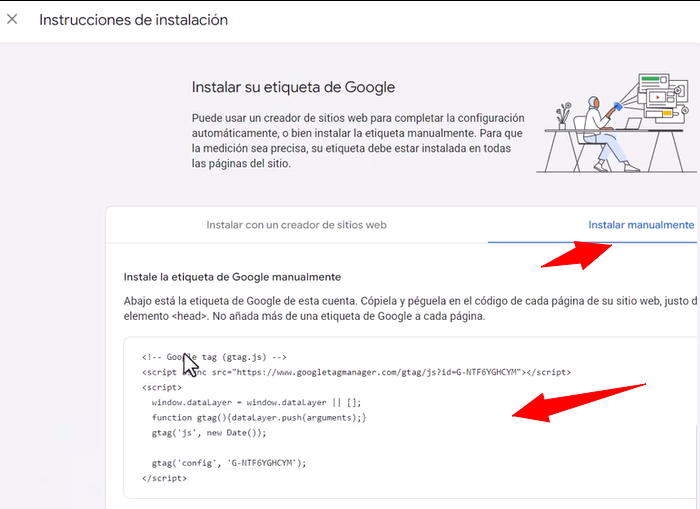Click the gtag('js', new Date()) line

pyautogui.click(x=209, y=433)
